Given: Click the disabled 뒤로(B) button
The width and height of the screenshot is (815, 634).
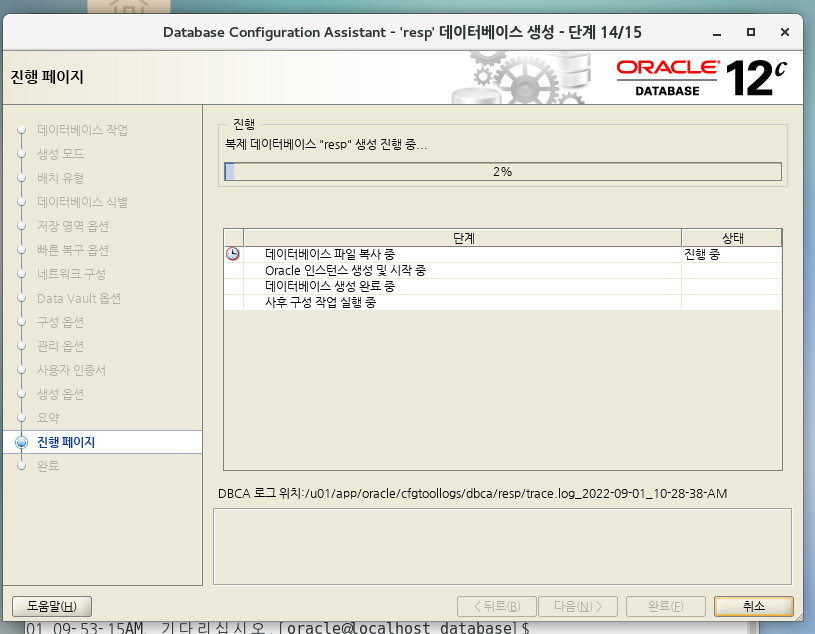Looking at the screenshot, I should (x=496, y=606).
